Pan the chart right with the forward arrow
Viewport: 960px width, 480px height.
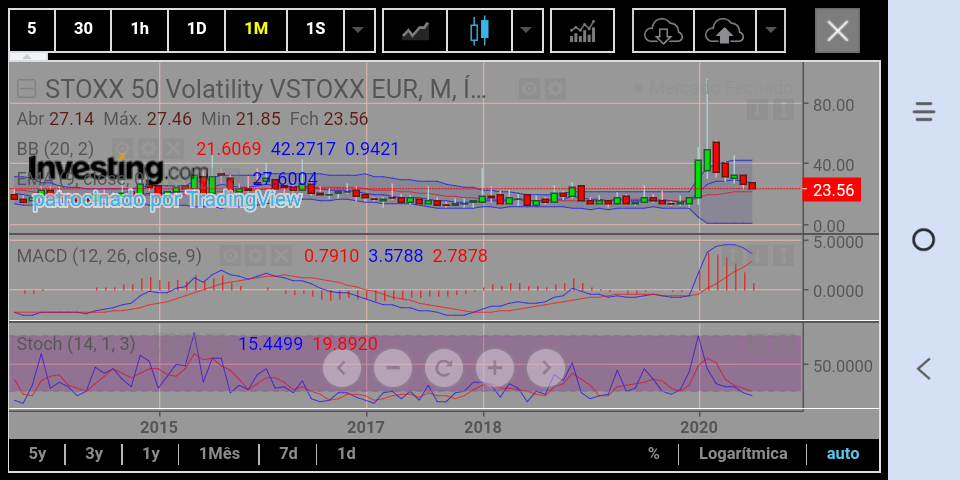(546, 368)
